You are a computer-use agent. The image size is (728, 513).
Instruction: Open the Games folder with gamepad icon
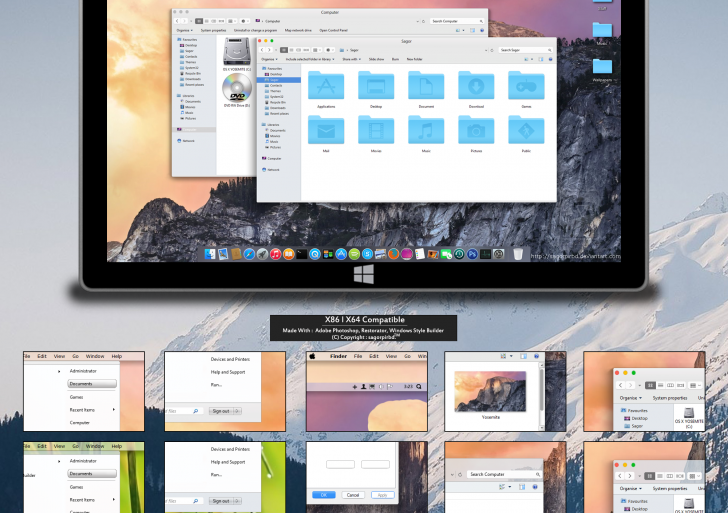click(x=526, y=86)
